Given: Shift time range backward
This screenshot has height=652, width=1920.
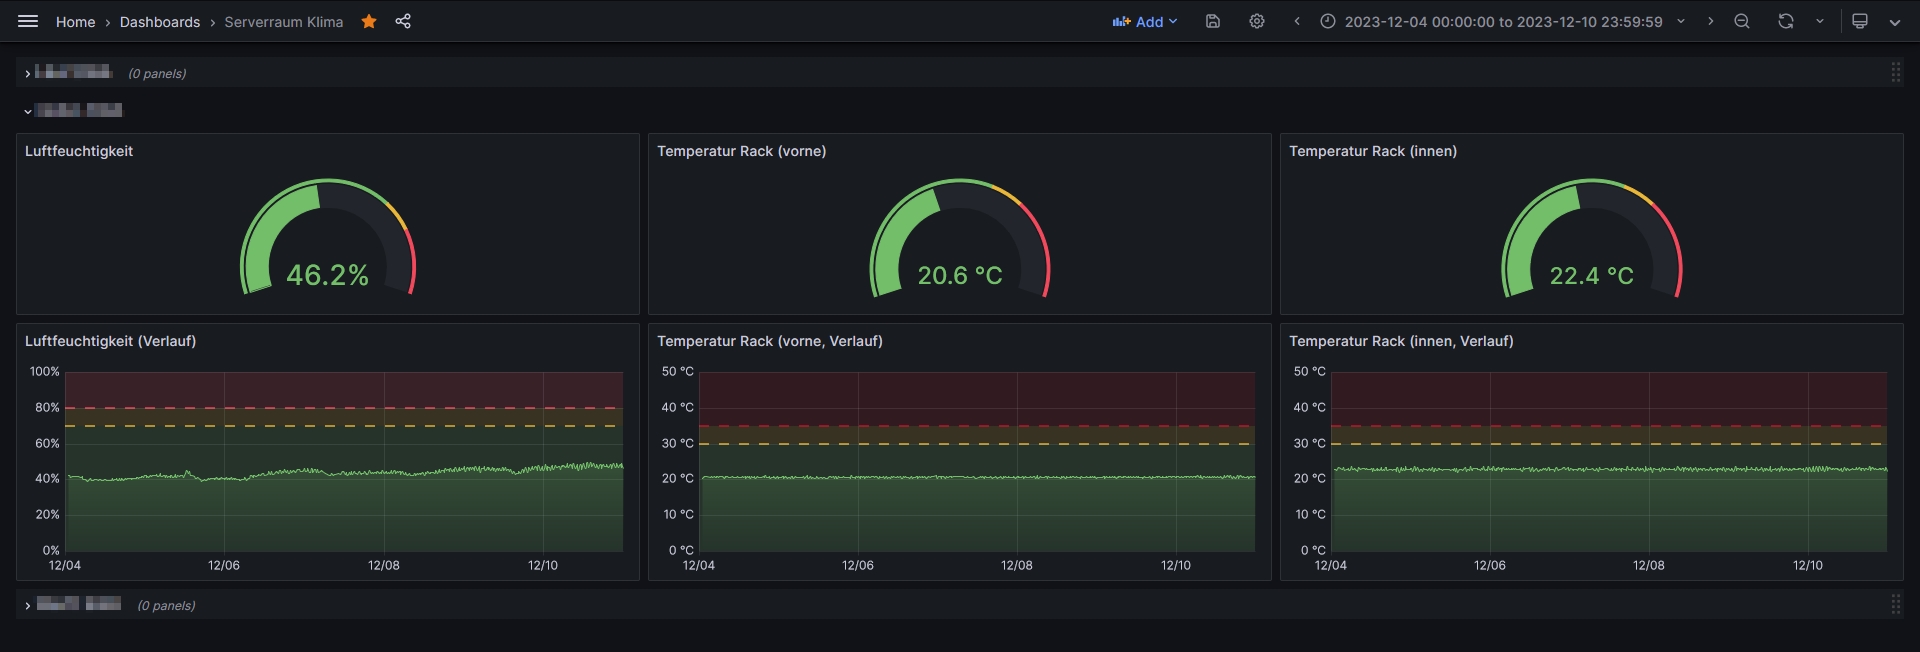Looking at the screenshot, I should [1297, 21].
